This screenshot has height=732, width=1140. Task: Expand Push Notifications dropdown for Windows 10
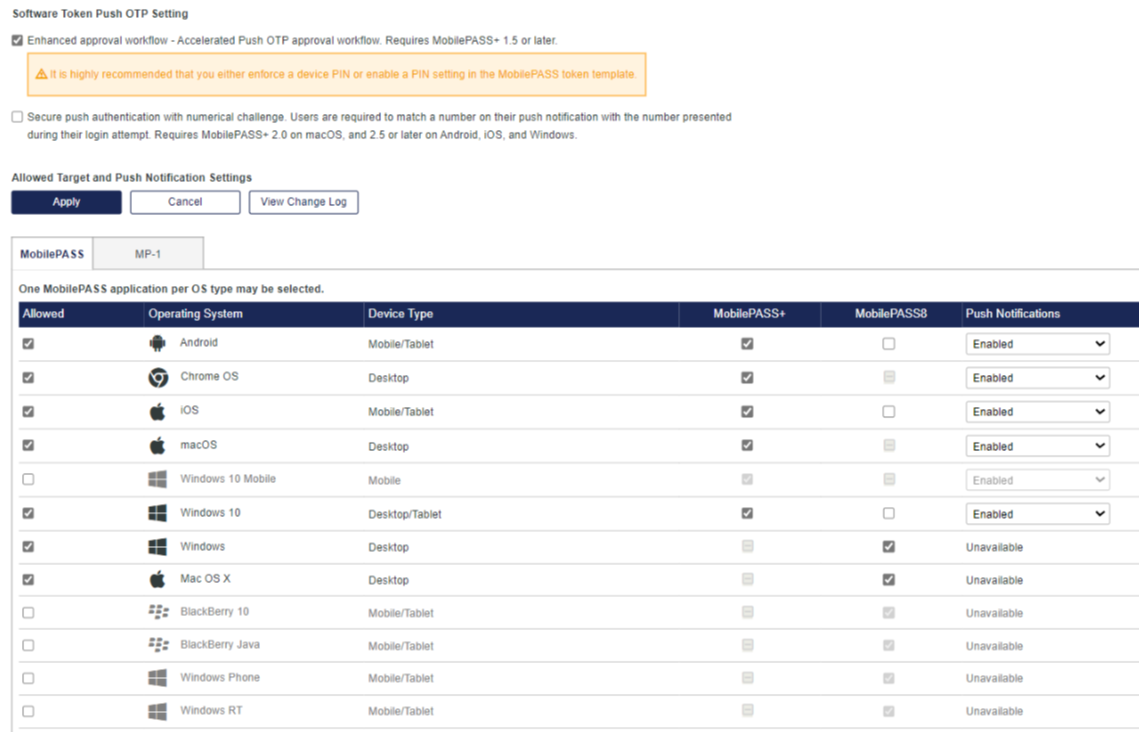pos(1037,514)
